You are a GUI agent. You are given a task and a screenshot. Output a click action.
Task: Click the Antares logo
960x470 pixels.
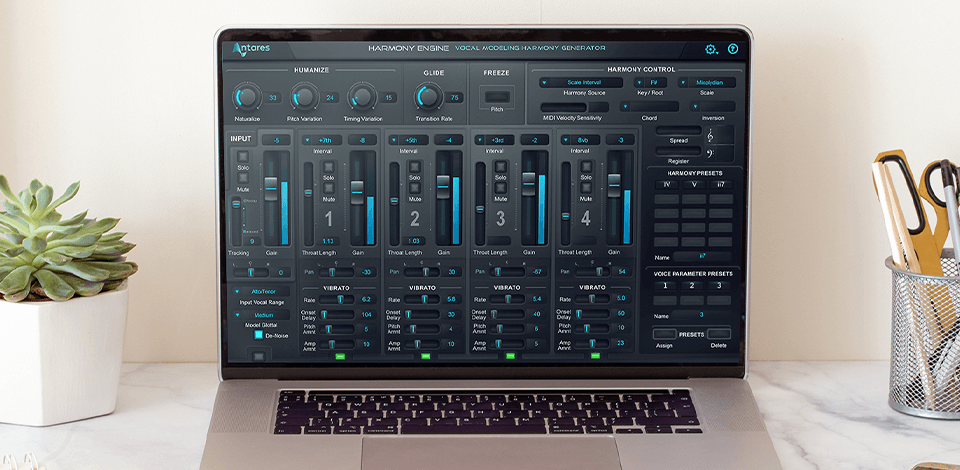[251, 50]
